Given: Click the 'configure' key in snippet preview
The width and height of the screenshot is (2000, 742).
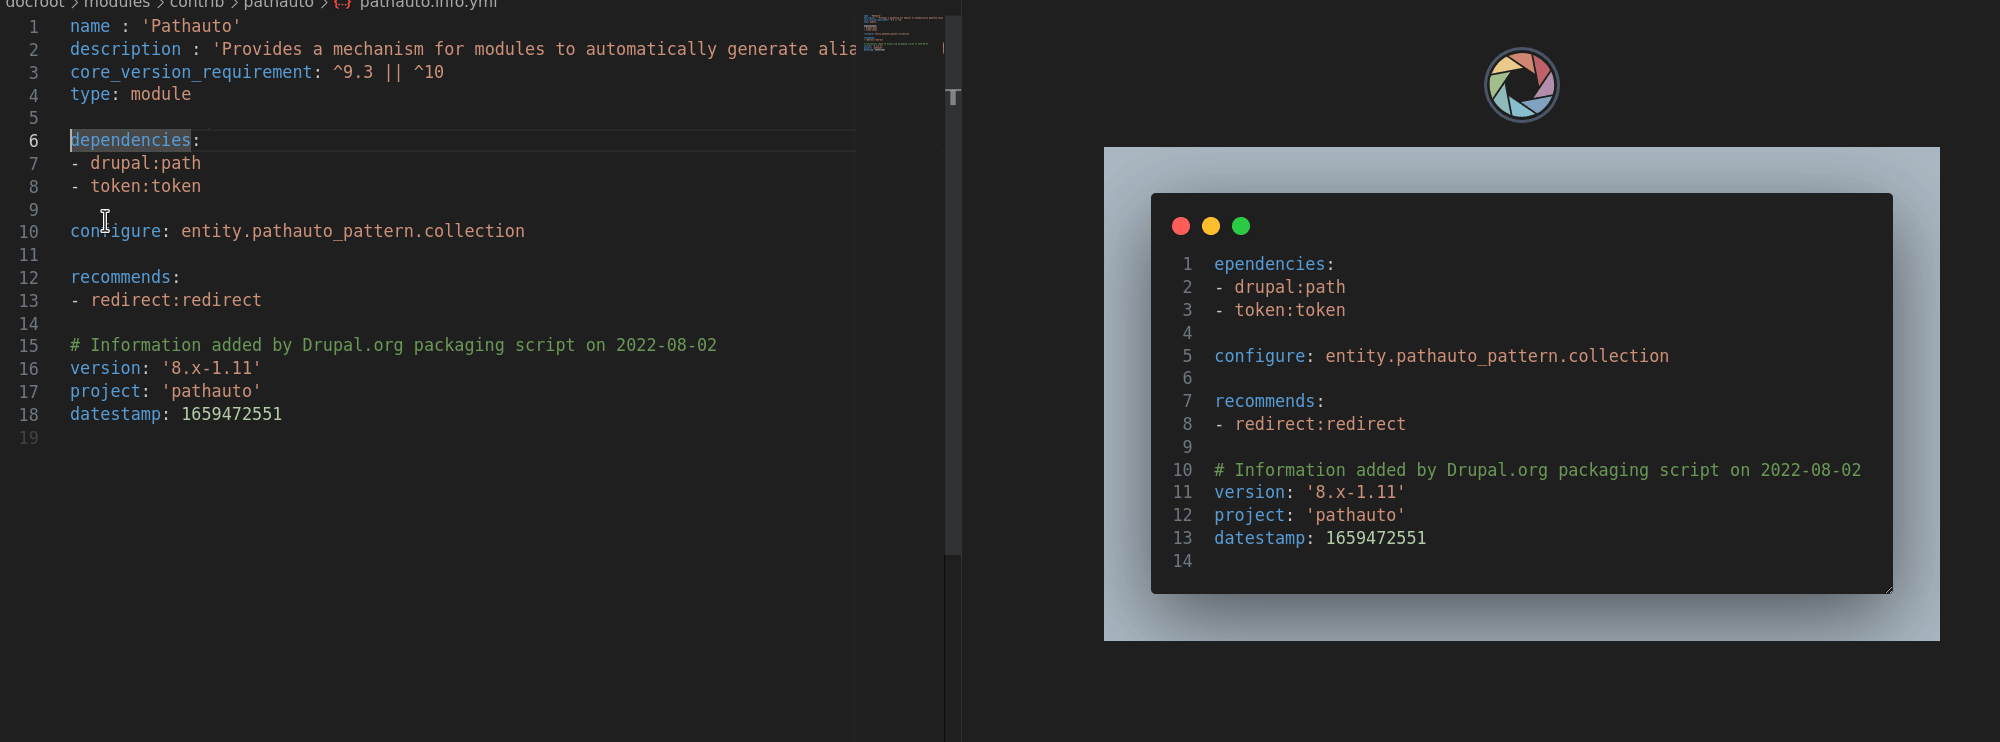Looking at the screenshot, I should tap(1260, 356).
